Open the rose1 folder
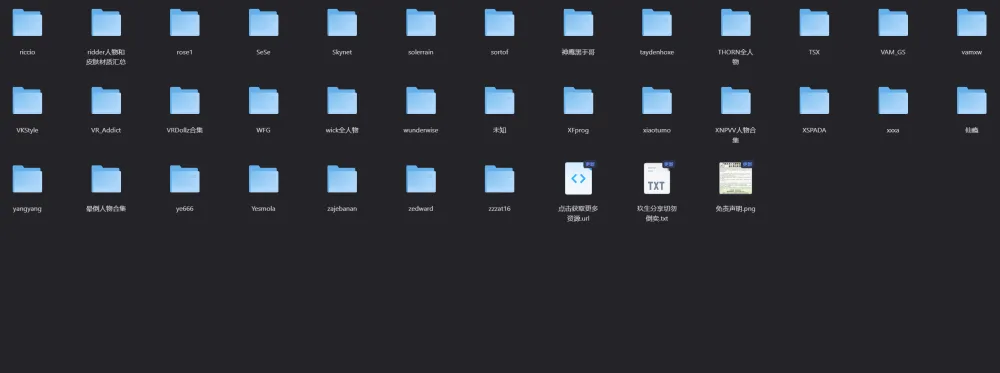Image resolution: width=1000 pixels, height=373 pixels. [185, 23]
